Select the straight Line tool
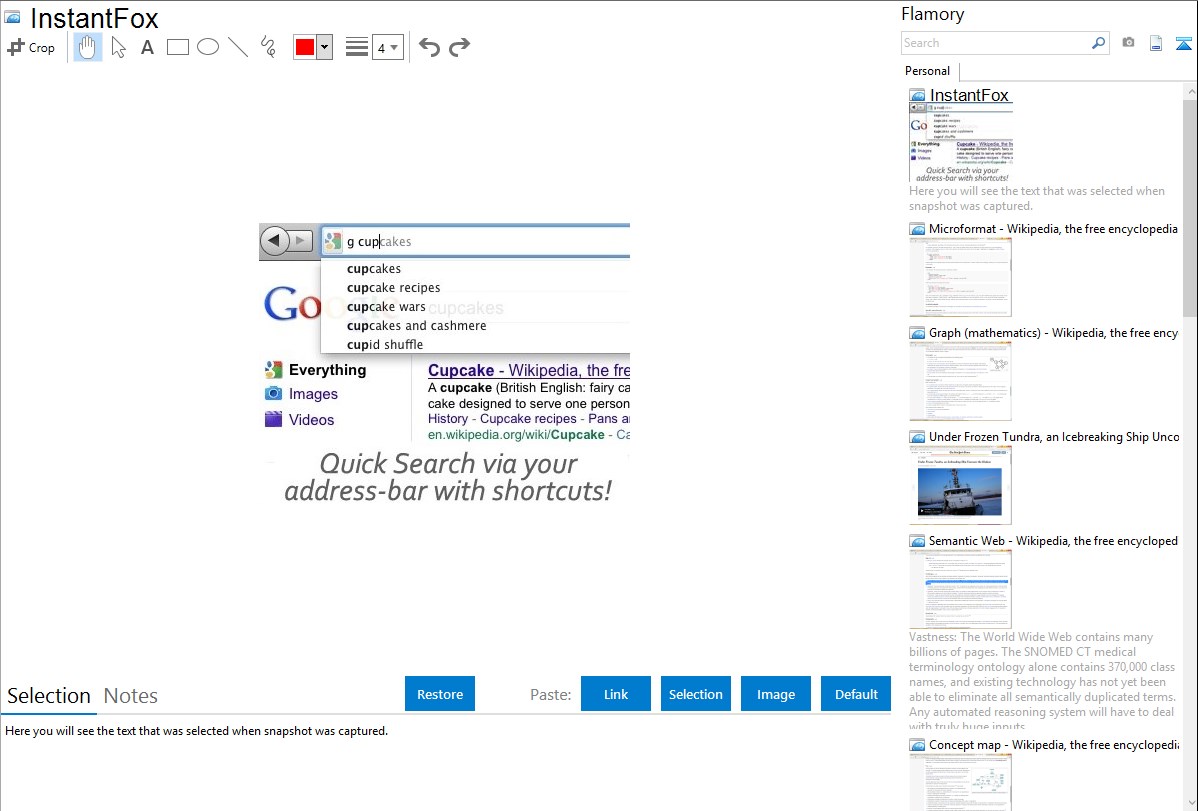The height and width of the screenshot is (811, 1198). pyautogui.click(x=238, y=47)
